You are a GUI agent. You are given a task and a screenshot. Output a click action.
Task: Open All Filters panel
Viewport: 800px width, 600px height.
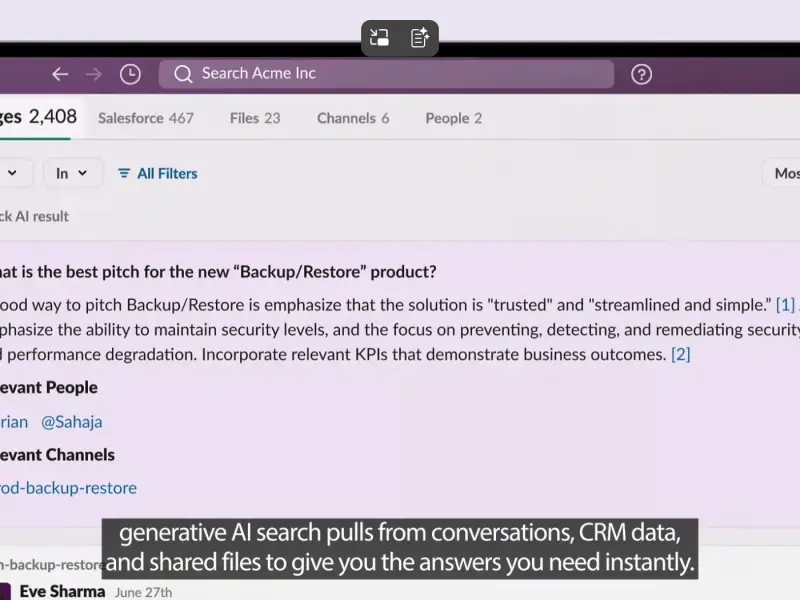157,173
